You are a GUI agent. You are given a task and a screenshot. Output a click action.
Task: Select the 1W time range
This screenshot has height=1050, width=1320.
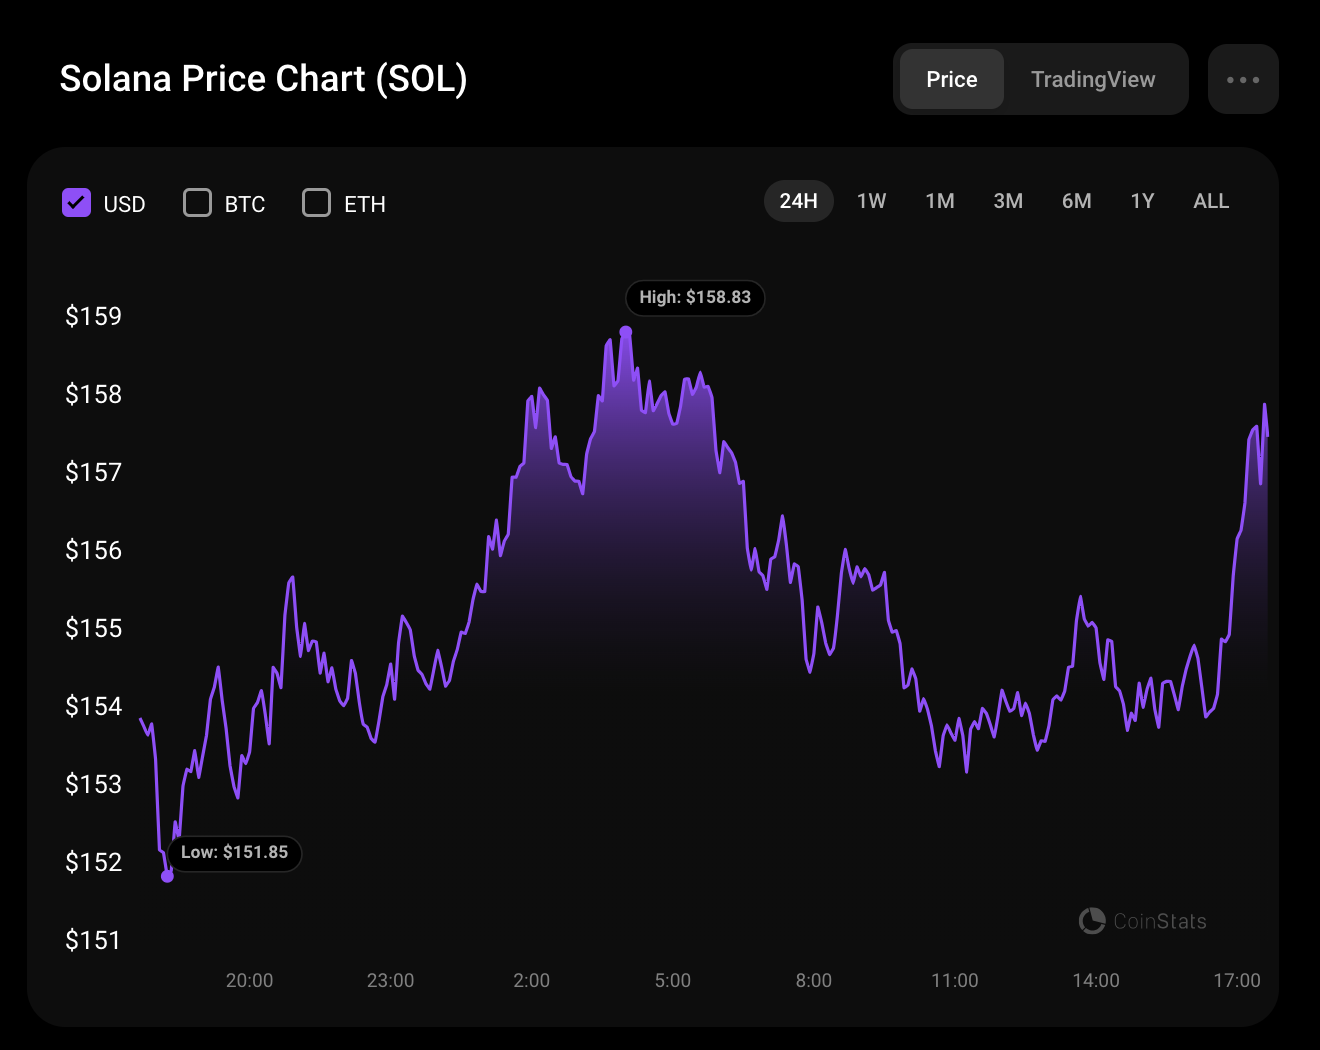(871, 201)
